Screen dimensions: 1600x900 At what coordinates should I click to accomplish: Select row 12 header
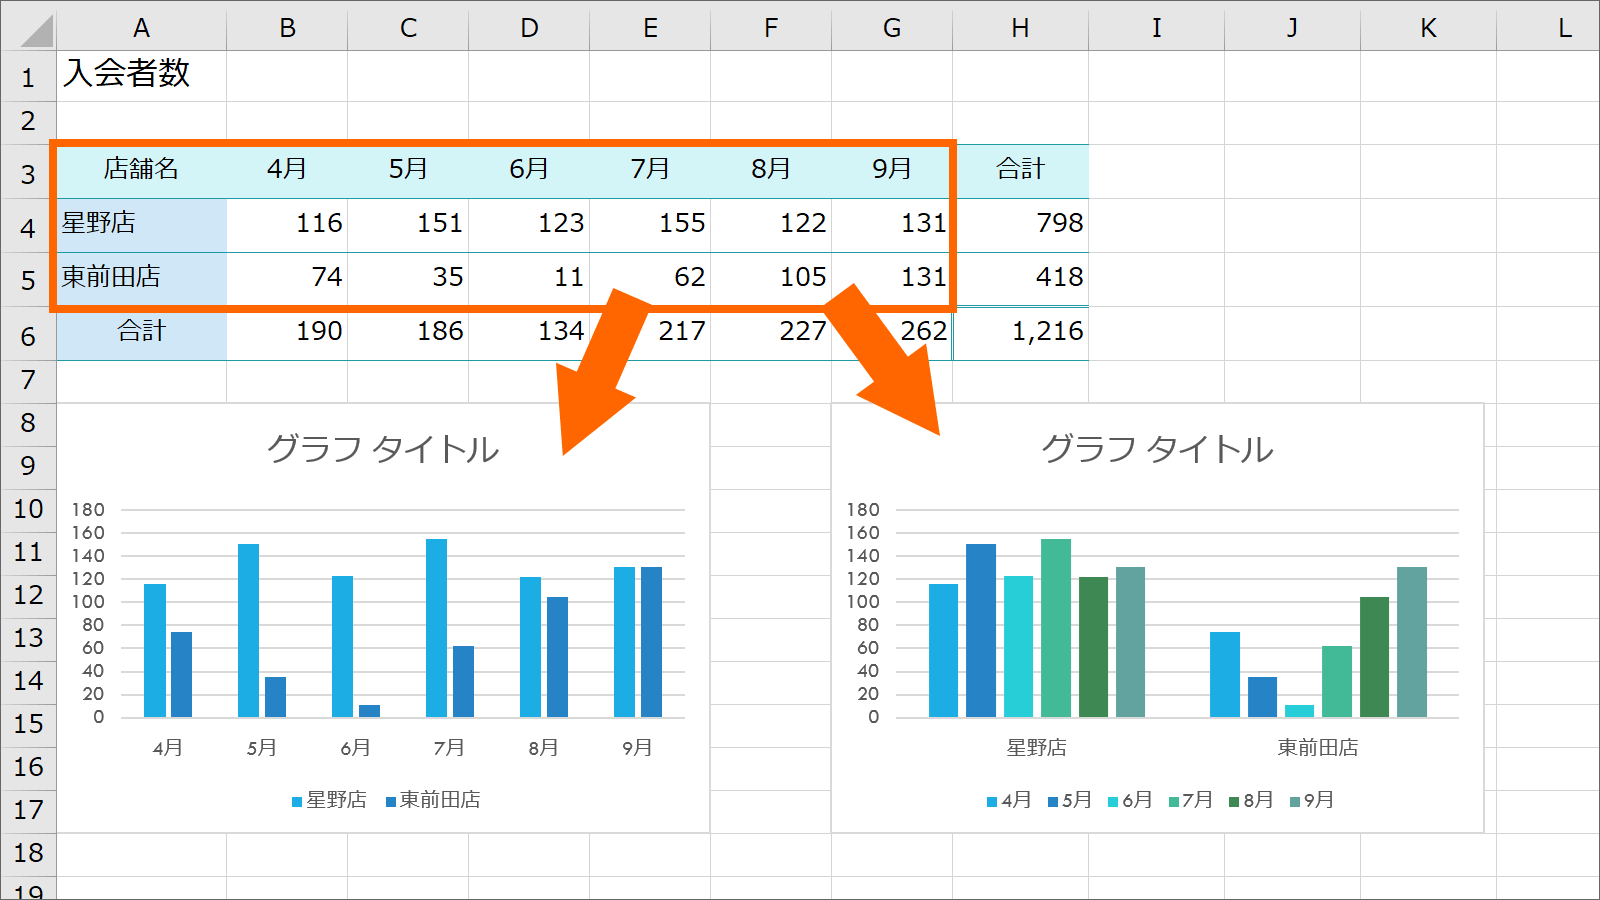pos(28,595)
